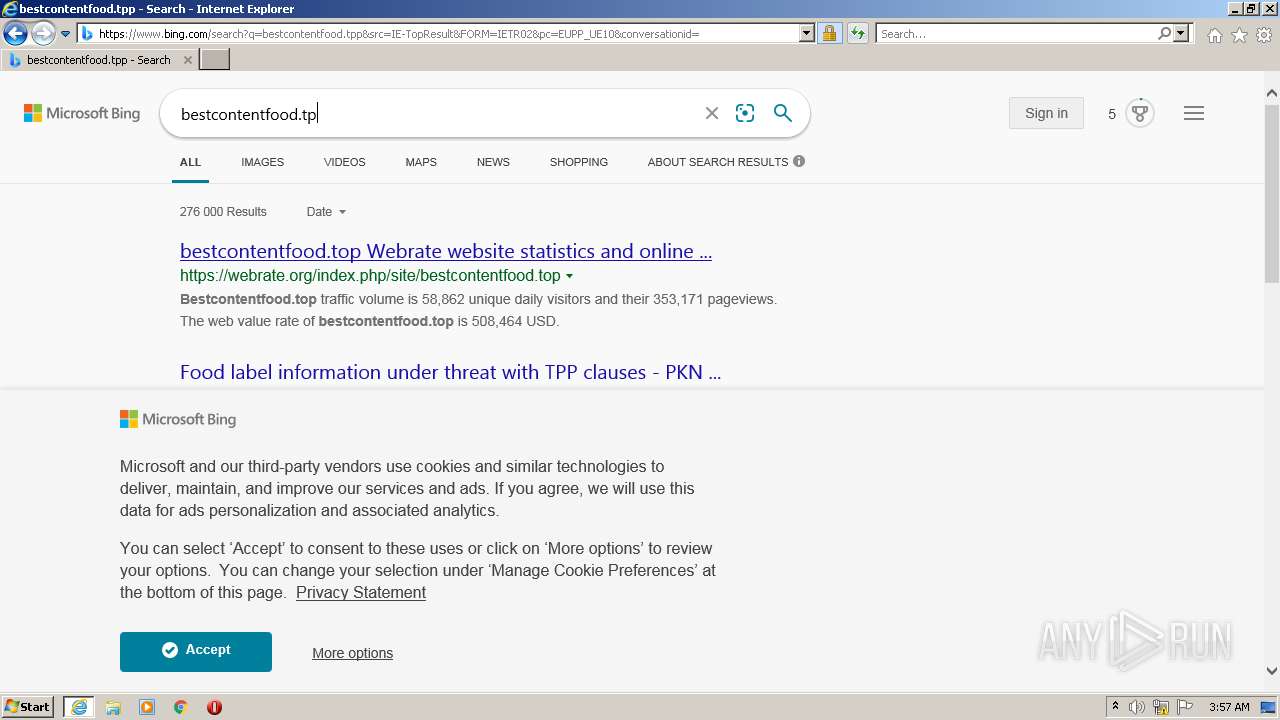The height and width of the screenshot is (720, 1280).
Task: Click the Bing search magnifier button
Action: (783, 113)
